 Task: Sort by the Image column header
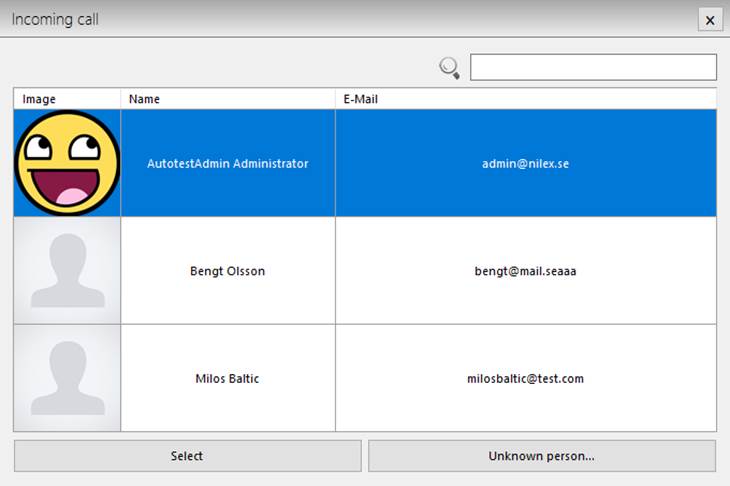point(66,99)
